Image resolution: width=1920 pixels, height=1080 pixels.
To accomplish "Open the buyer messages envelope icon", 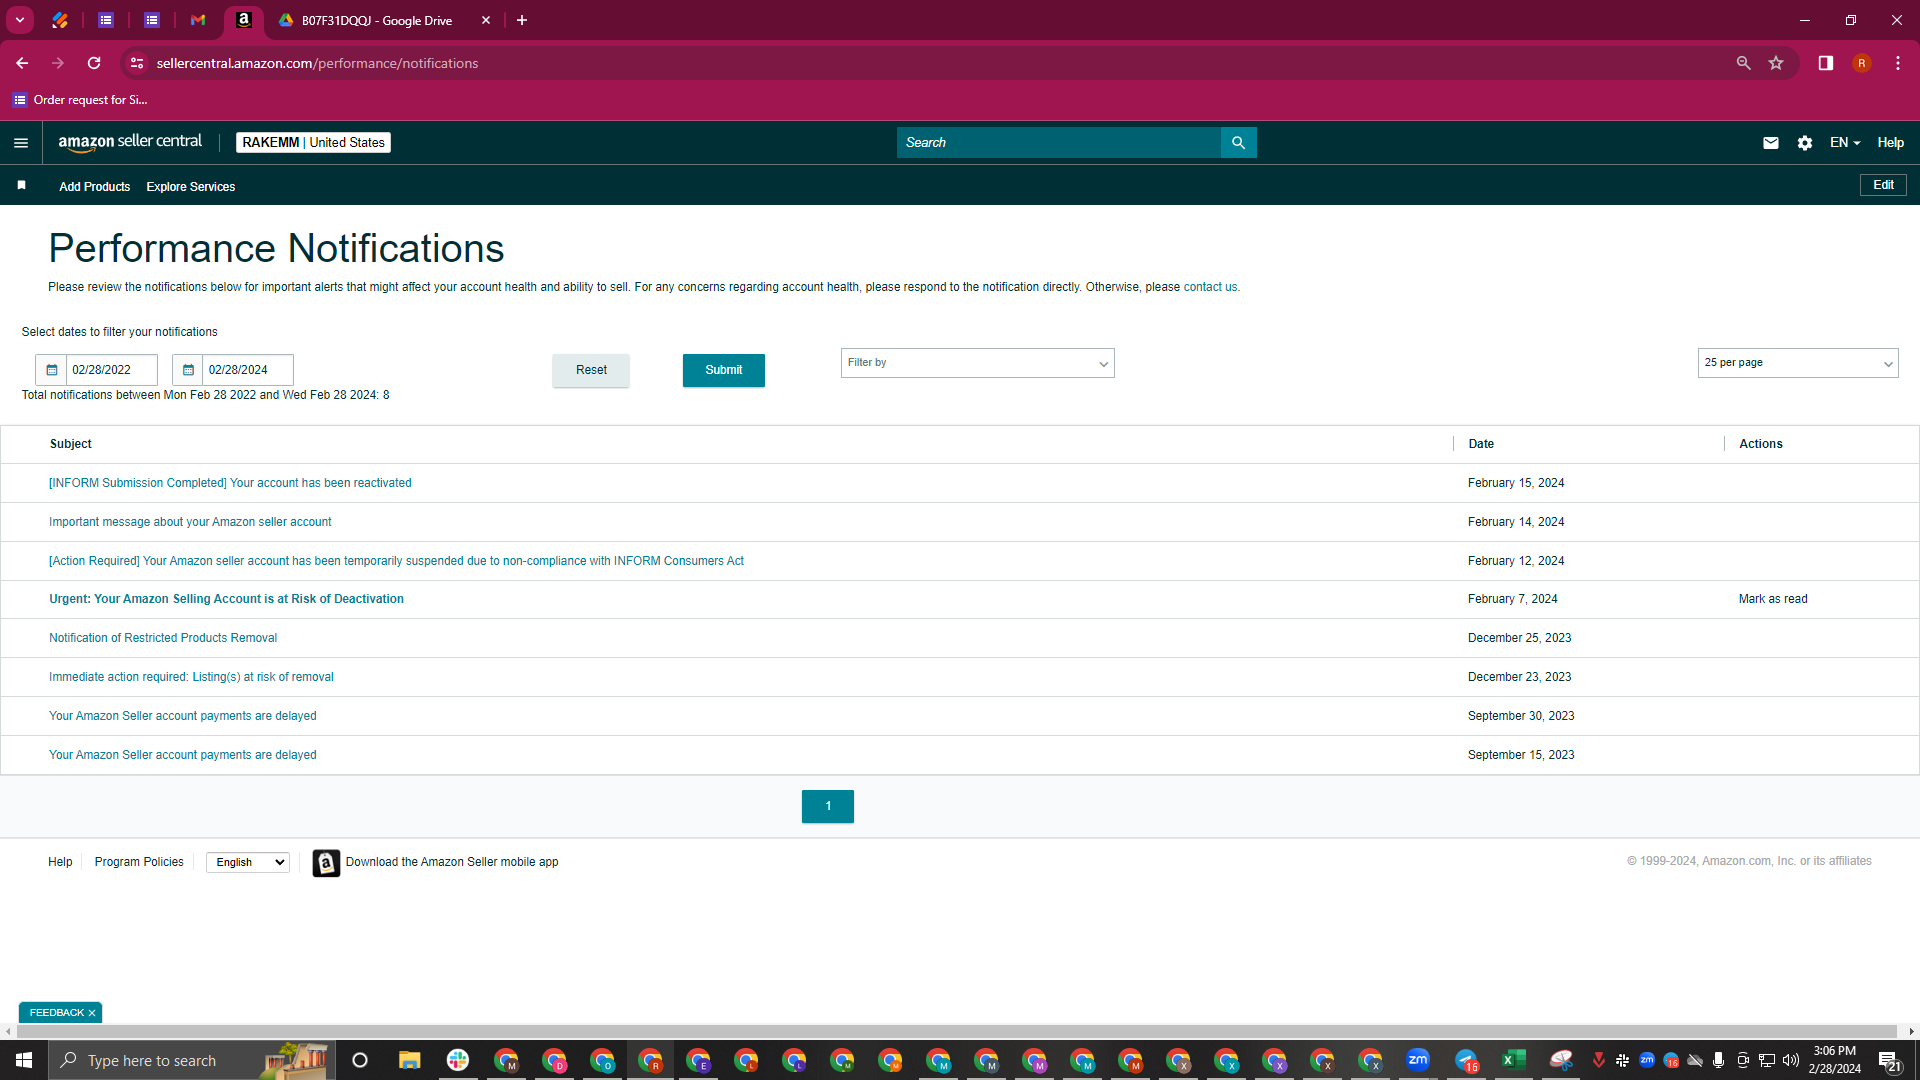I will point(1771,143).
